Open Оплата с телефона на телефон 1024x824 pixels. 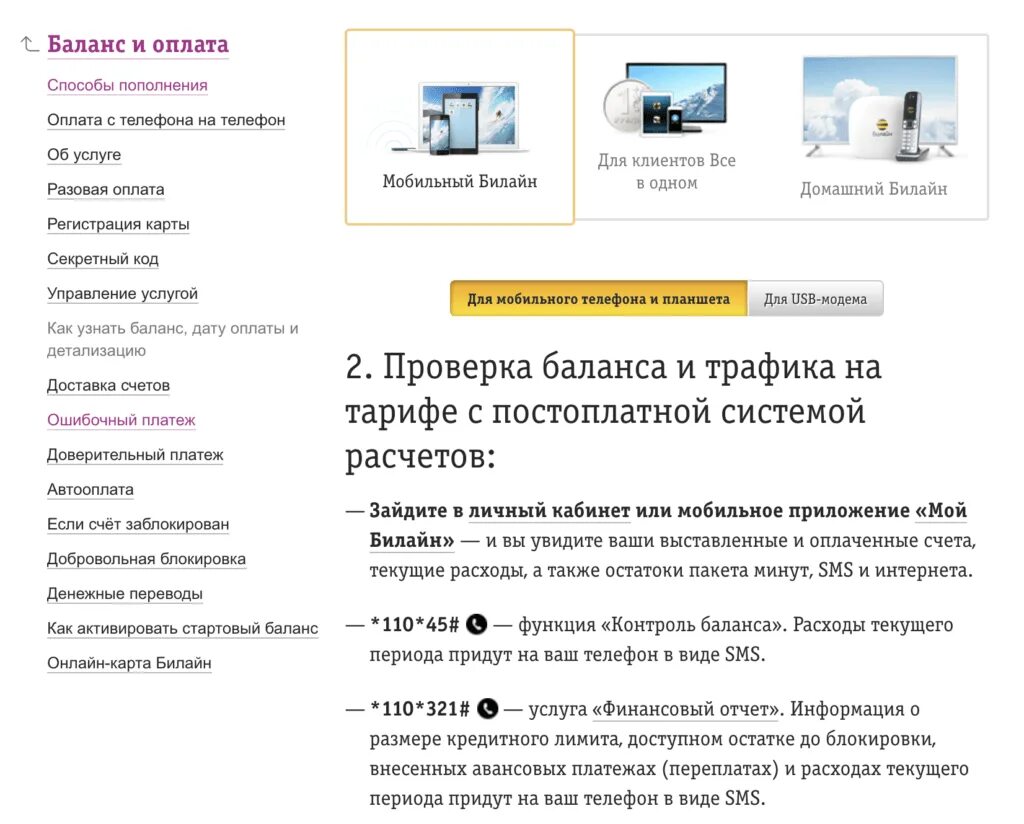pyautogui.click(x=166, y=120)
